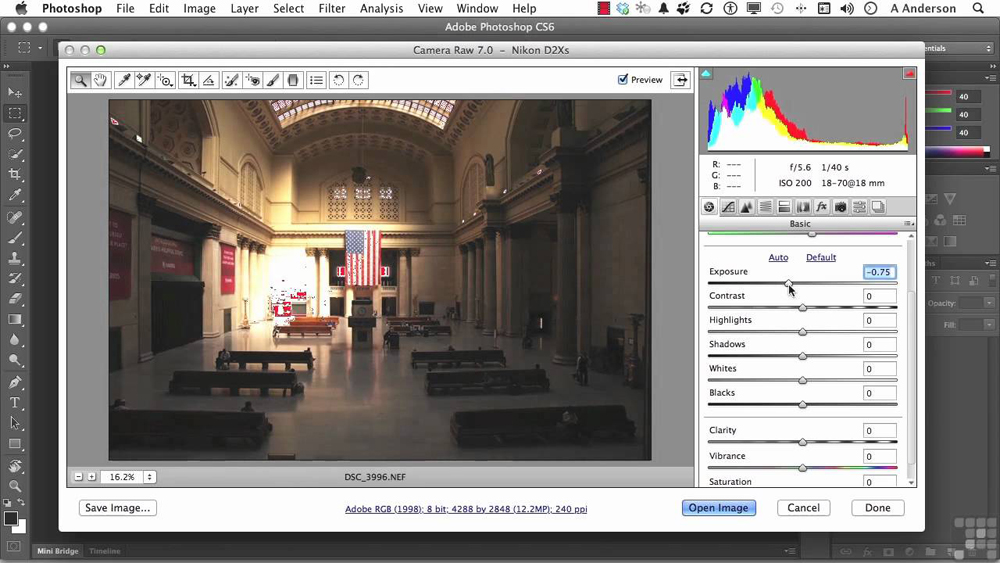Pick the Straighten tool
This screenshot has height=563, width=1000.
[210, 80]
